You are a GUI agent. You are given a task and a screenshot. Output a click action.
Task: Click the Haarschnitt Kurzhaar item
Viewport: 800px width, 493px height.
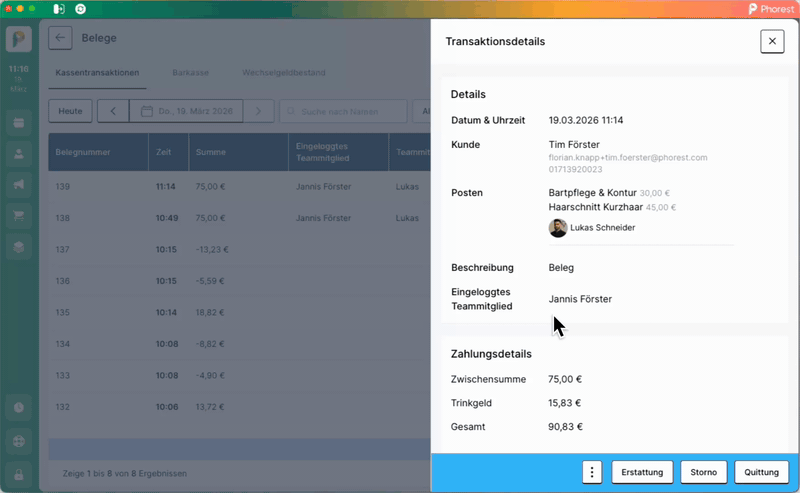[x=595, y=207]
